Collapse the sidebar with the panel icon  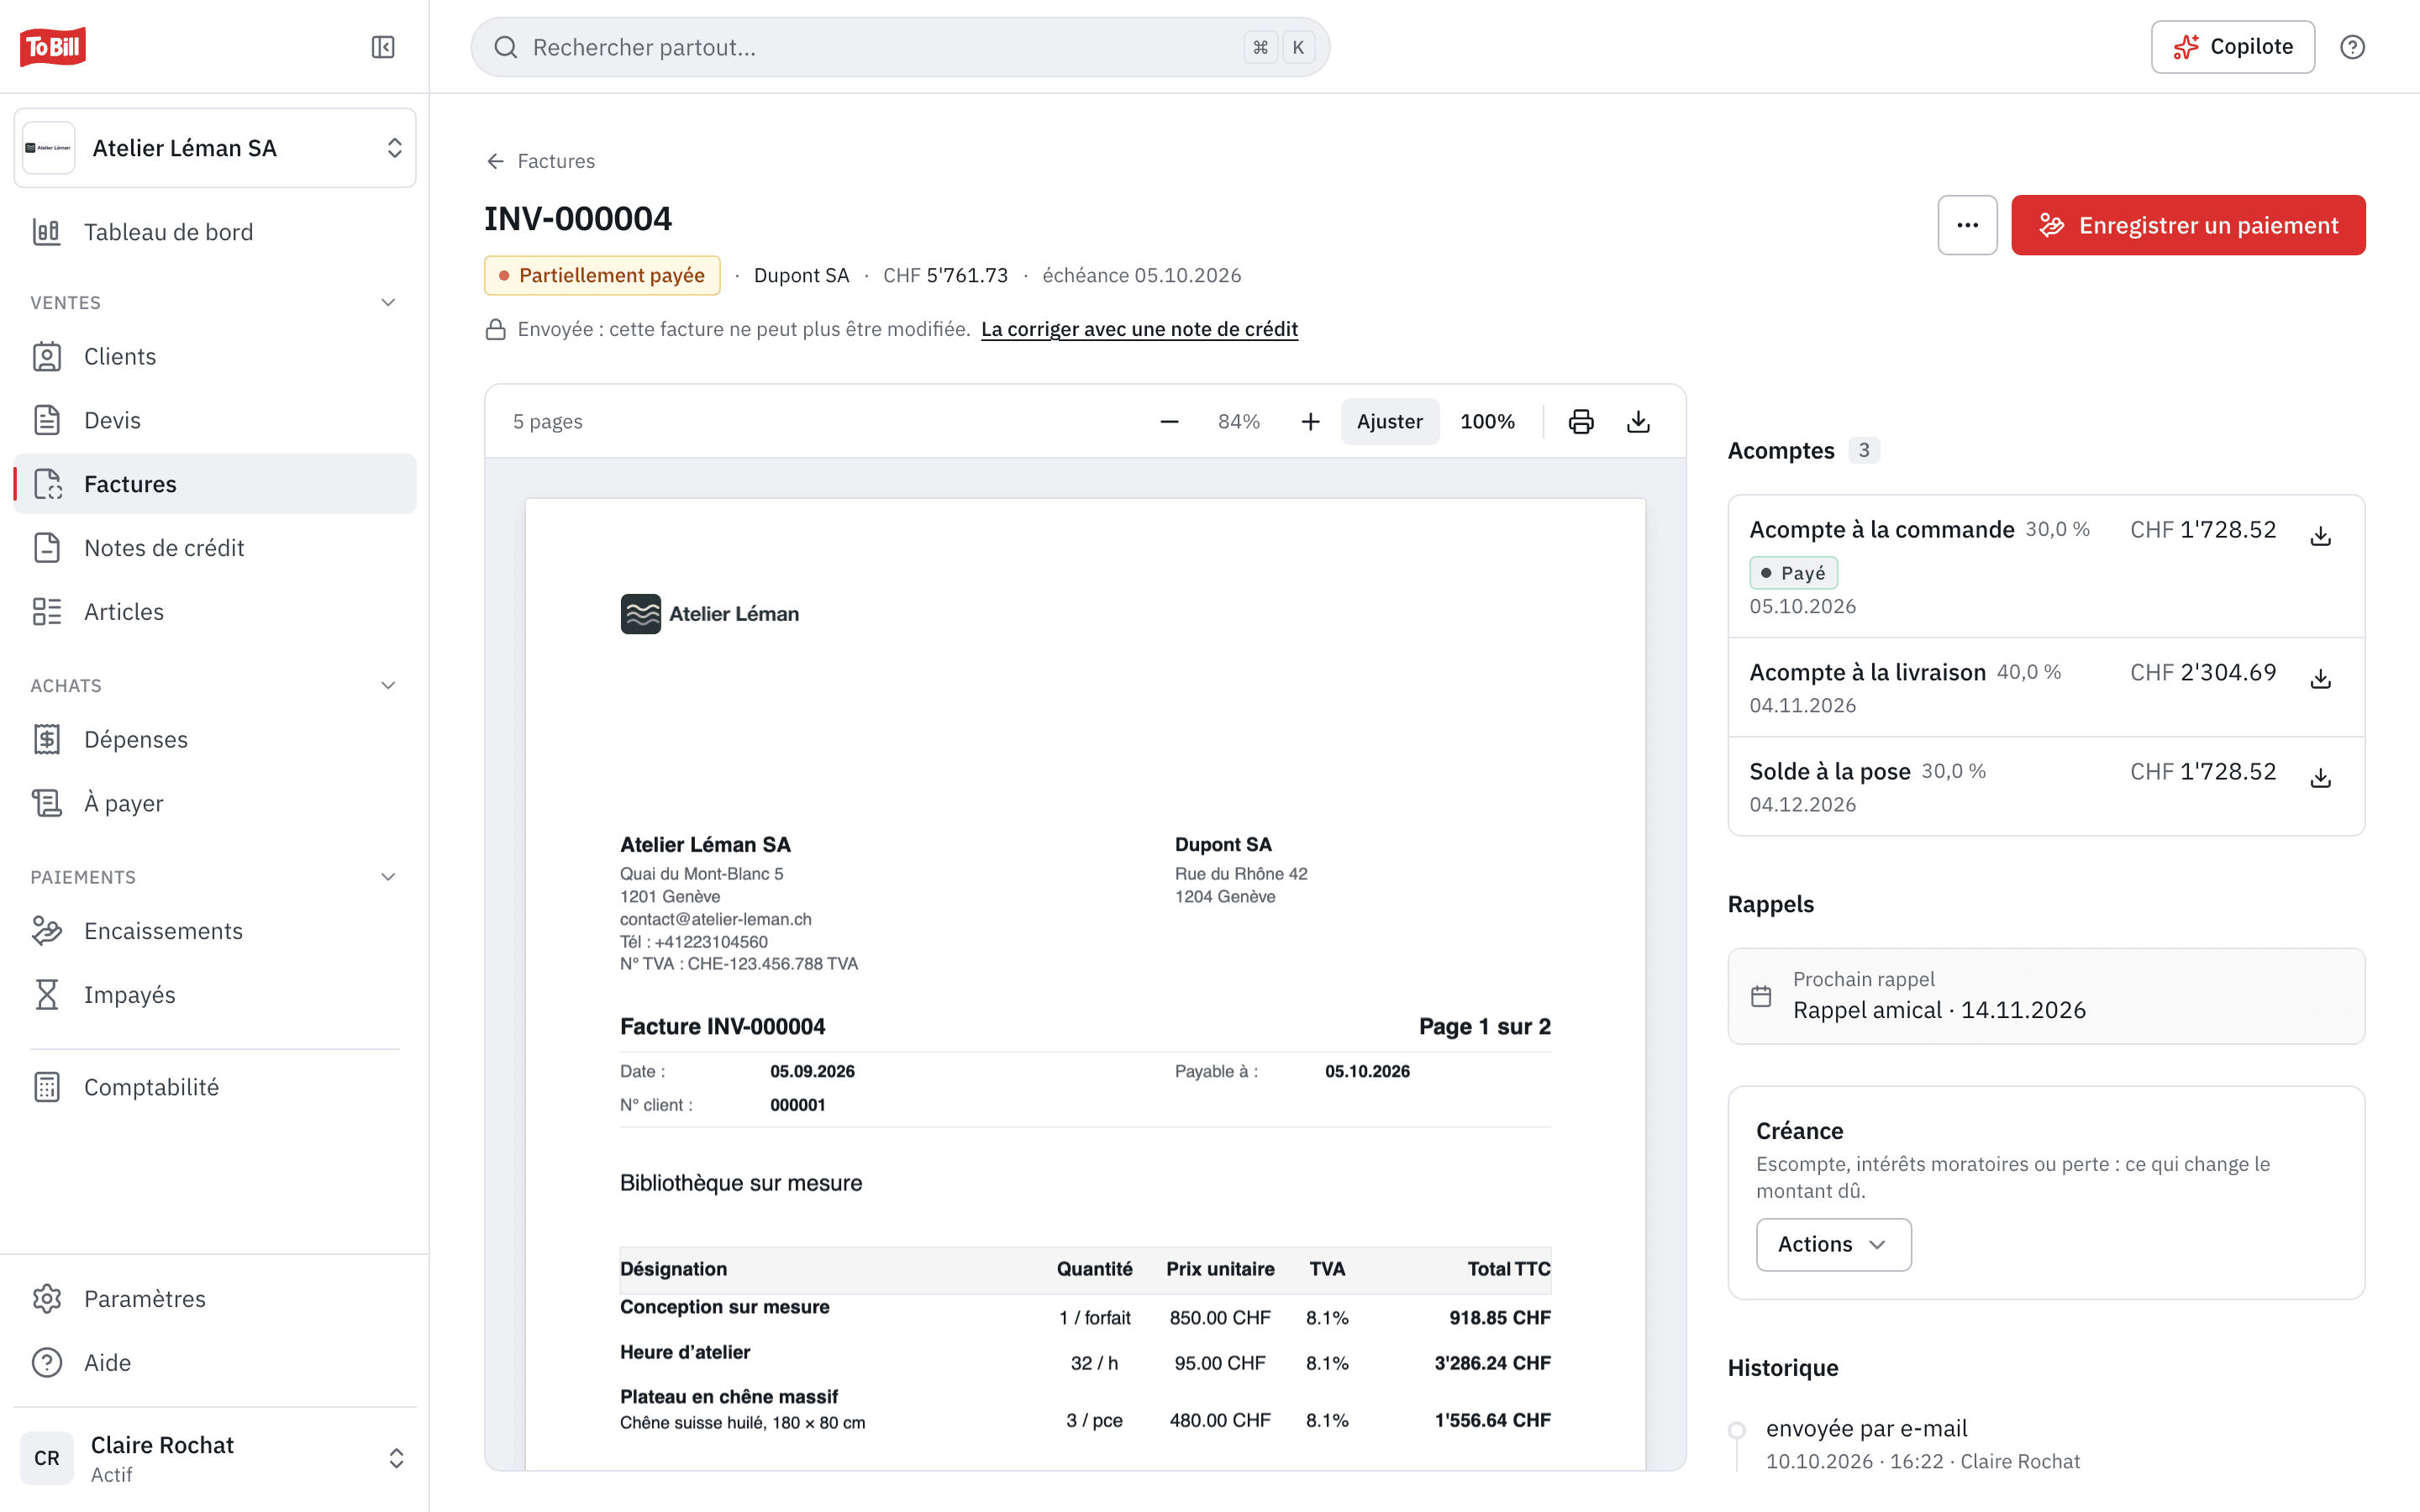pyautogui.click(x=383, y=47)
